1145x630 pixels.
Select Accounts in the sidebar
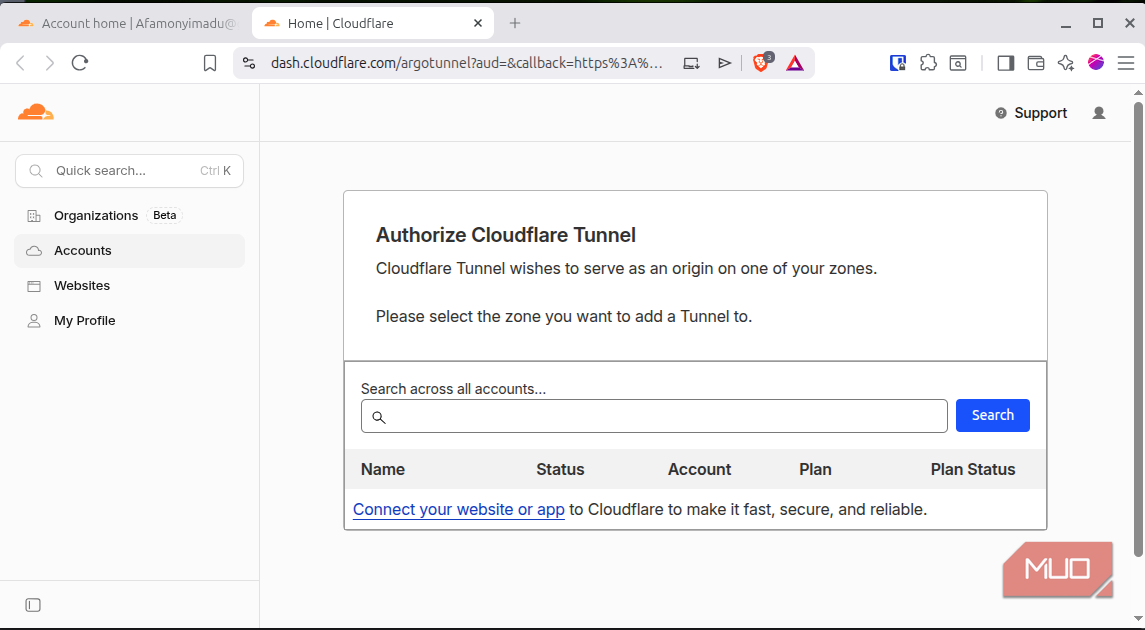pyautogui.click(x=129, y=250)
